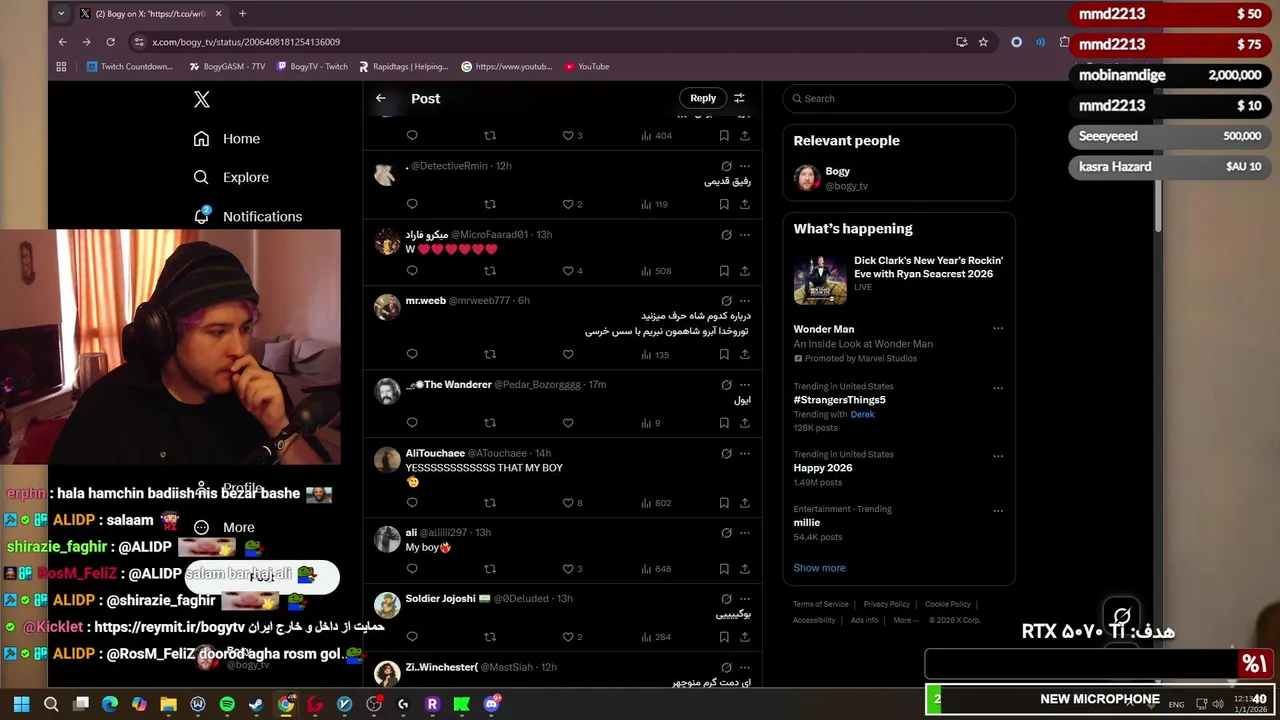
Task: Open more options for Wonder Man trend
Action: pyautogui.click(x=998, y=328)
